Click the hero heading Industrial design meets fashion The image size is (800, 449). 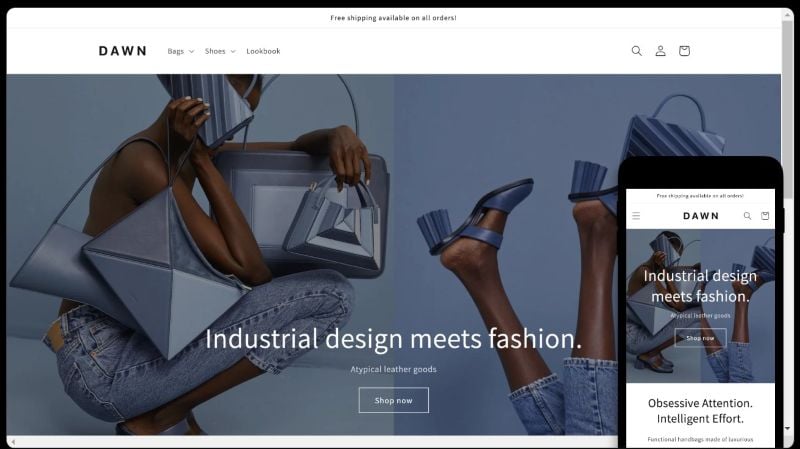[393, 339]
